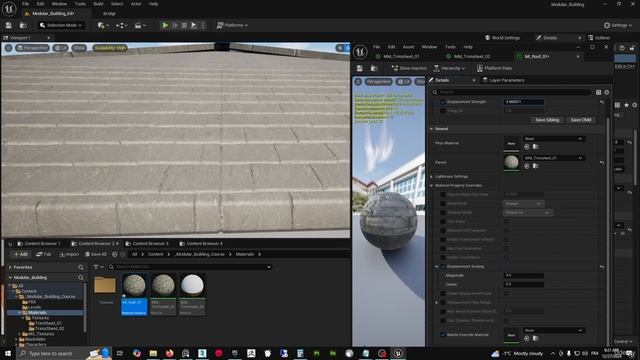This screenshot has width=640, height=360.
Task: Toggle the Two Sided override checkbox
Action: click(443, 221)
